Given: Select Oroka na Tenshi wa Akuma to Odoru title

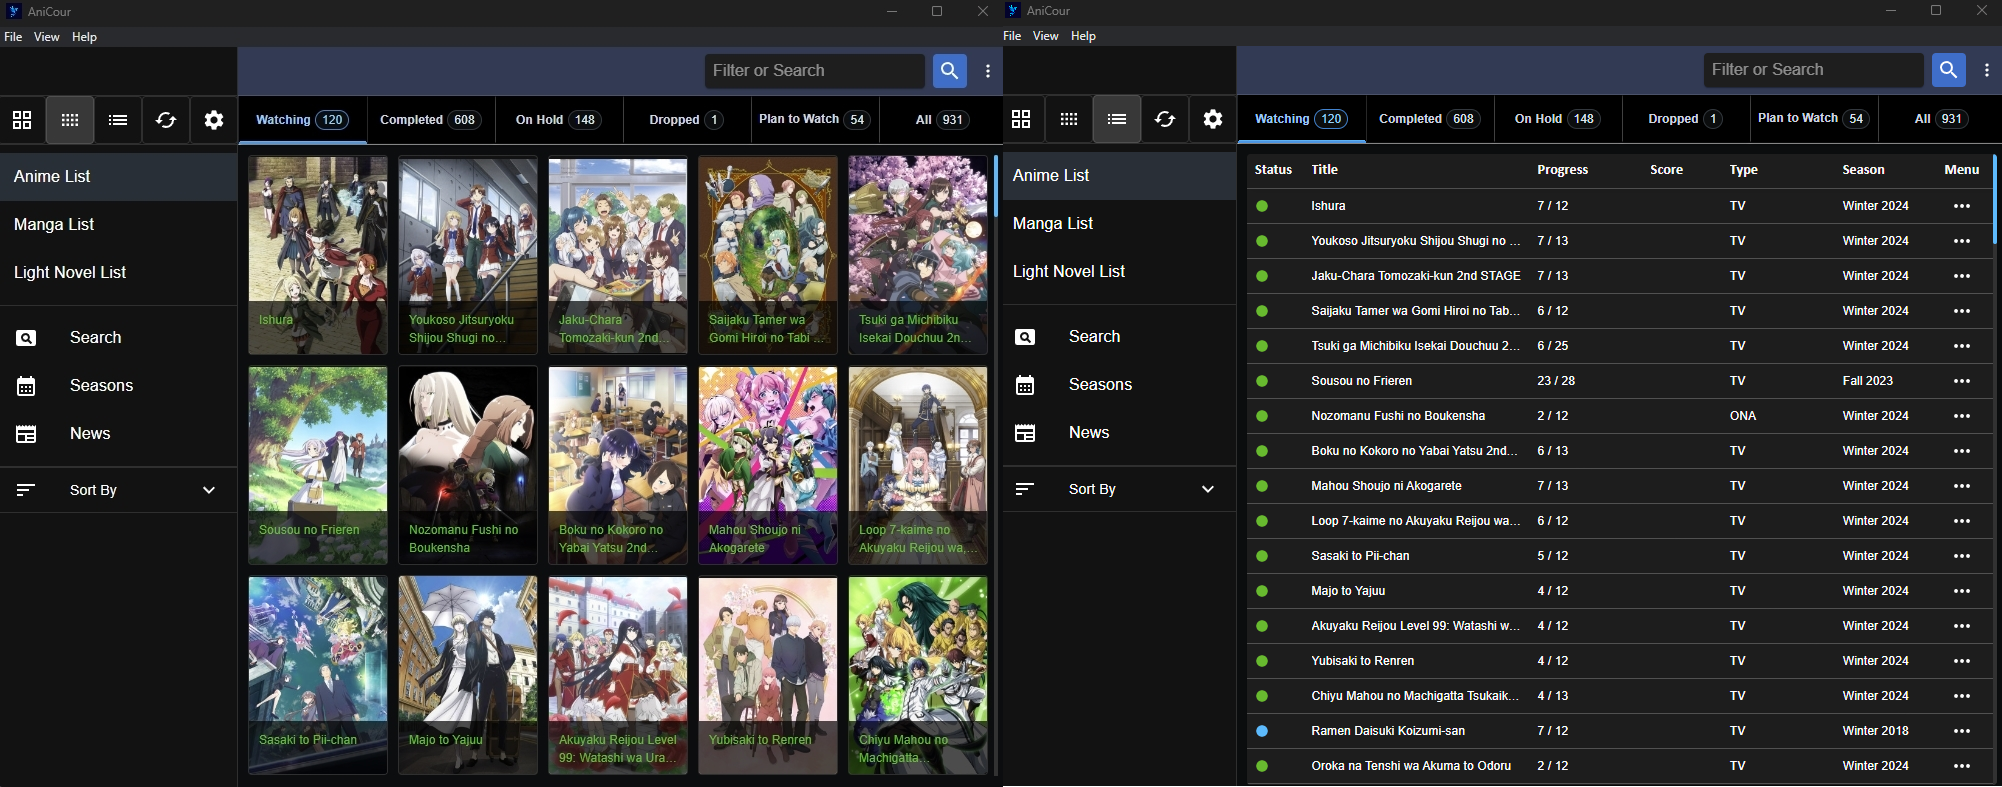Looking at the screenshot, I should tap(1410, 766).
